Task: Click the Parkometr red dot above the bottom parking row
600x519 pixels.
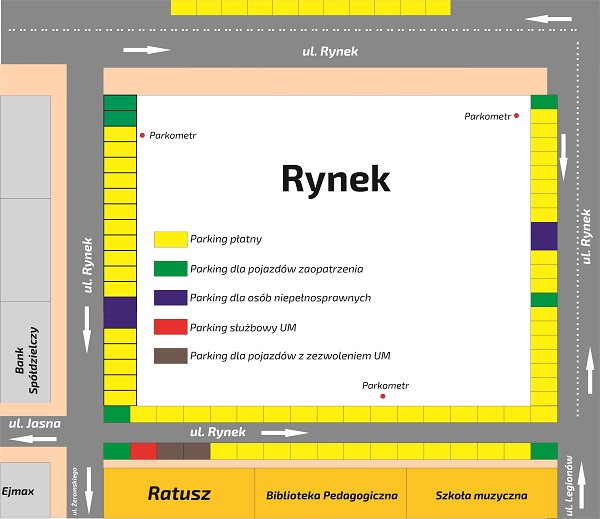Action: pos(383,397)
